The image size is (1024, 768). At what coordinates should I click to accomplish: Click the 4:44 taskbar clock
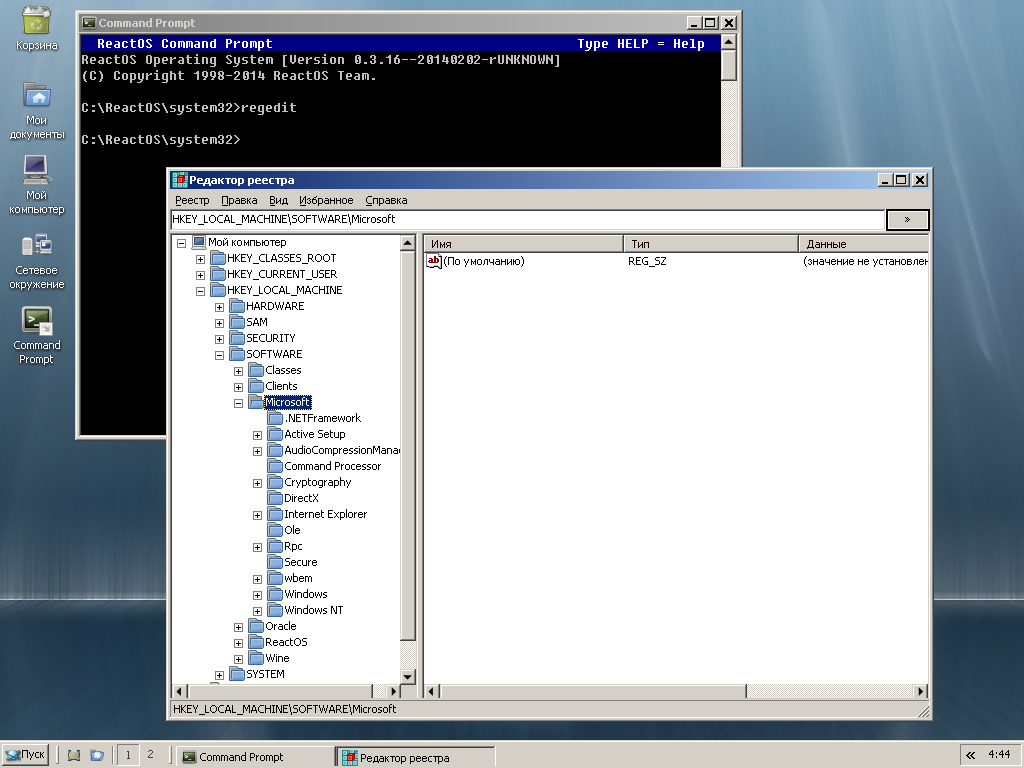999,754
